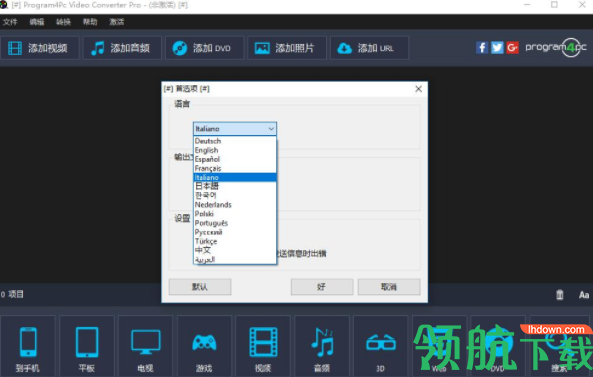This screenshot has width=593, height=377.
Task: Click the 添加照片 button label
Action: coord(295,48)
